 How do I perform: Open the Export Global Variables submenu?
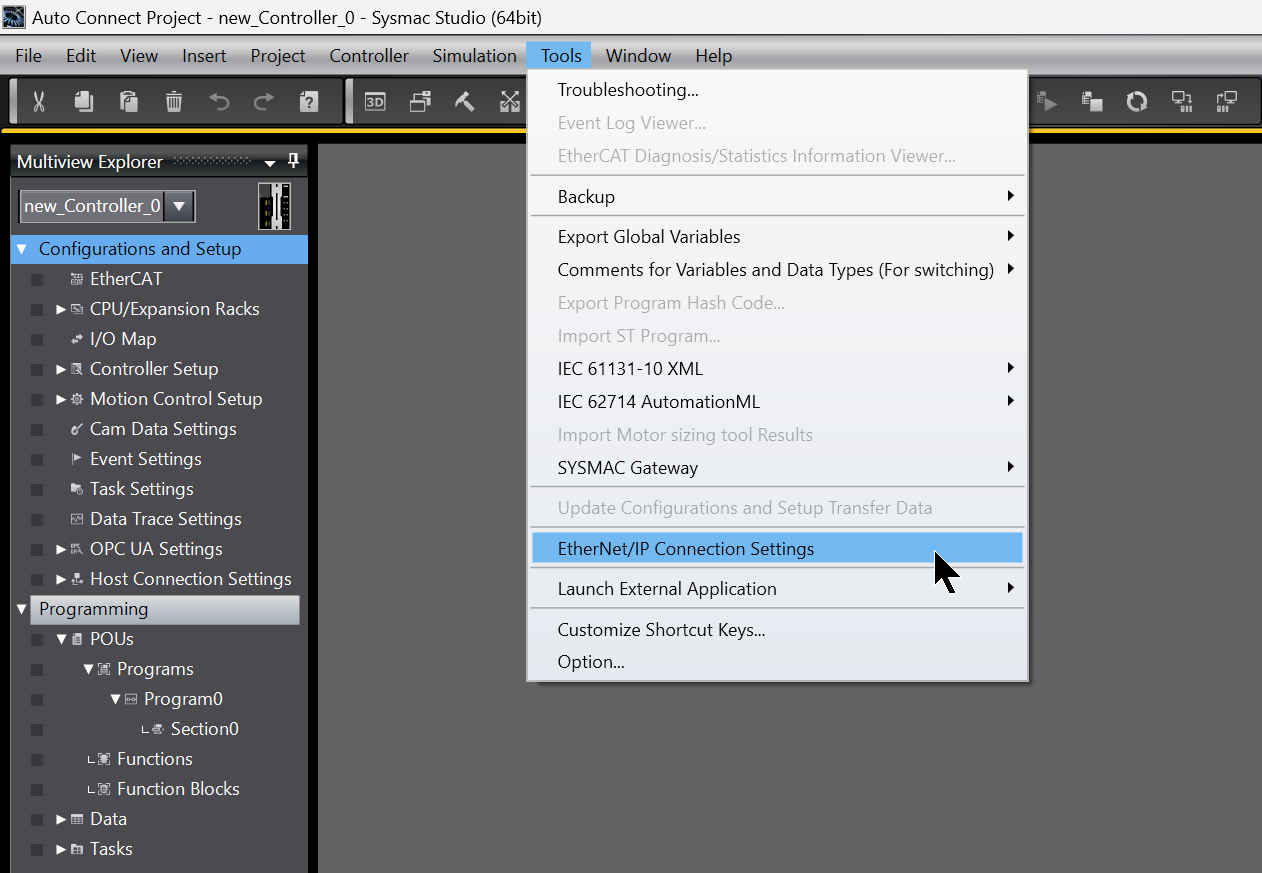(x=777, y=237)
